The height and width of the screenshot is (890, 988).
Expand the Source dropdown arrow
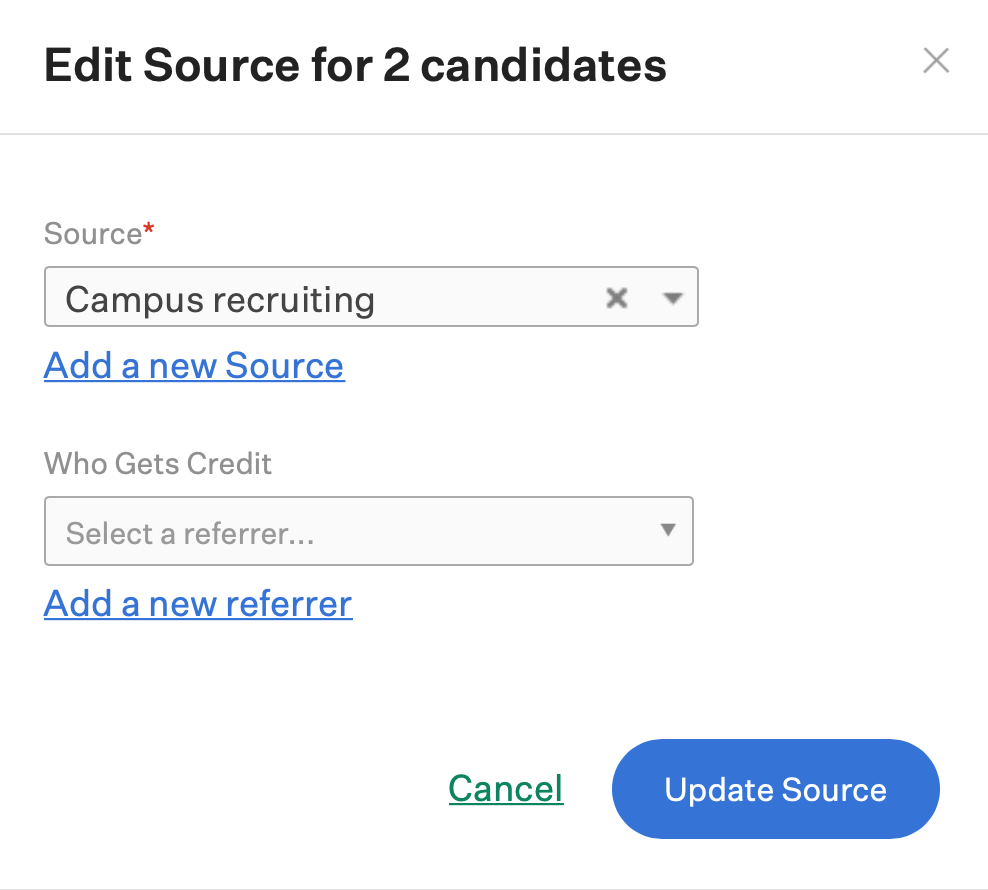[x=673, y=298]
